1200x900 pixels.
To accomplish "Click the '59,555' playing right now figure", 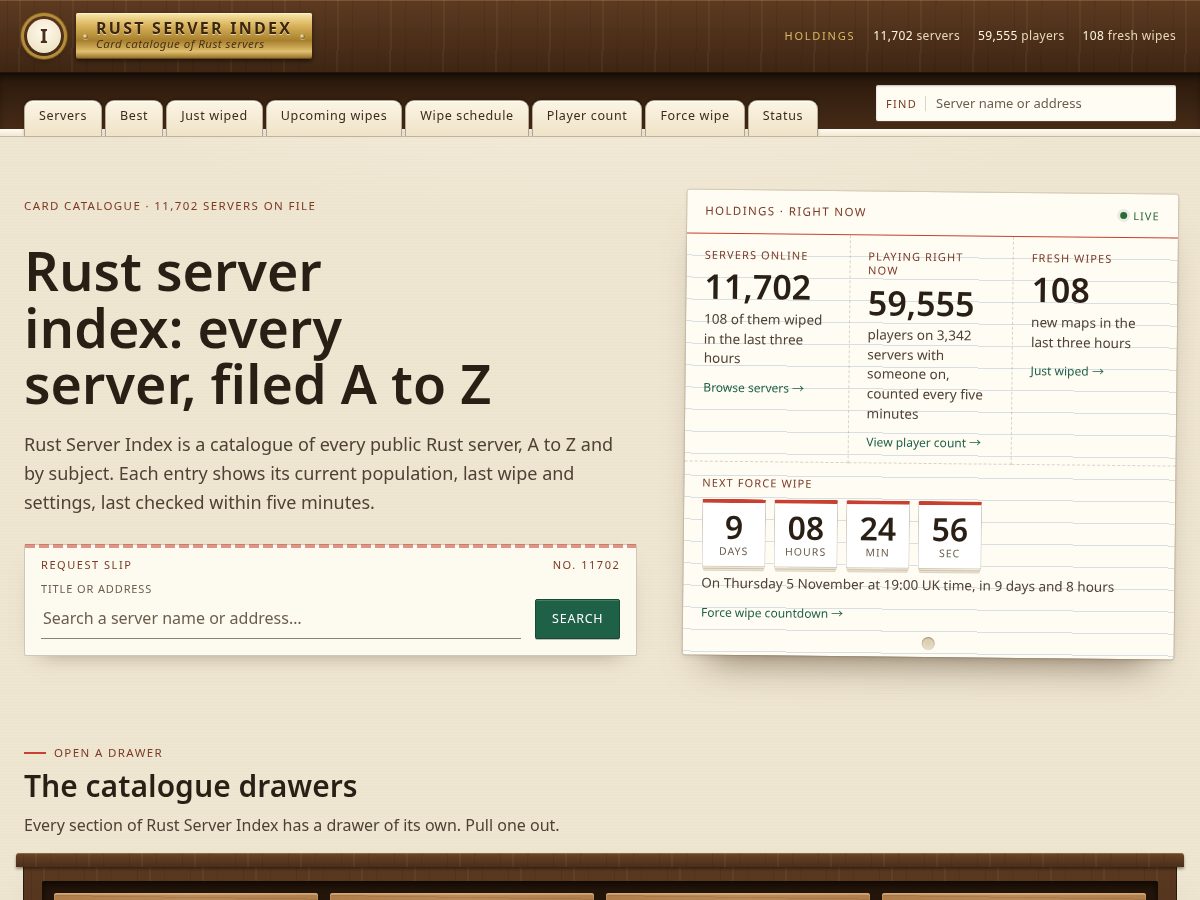I will click(921, 304).
